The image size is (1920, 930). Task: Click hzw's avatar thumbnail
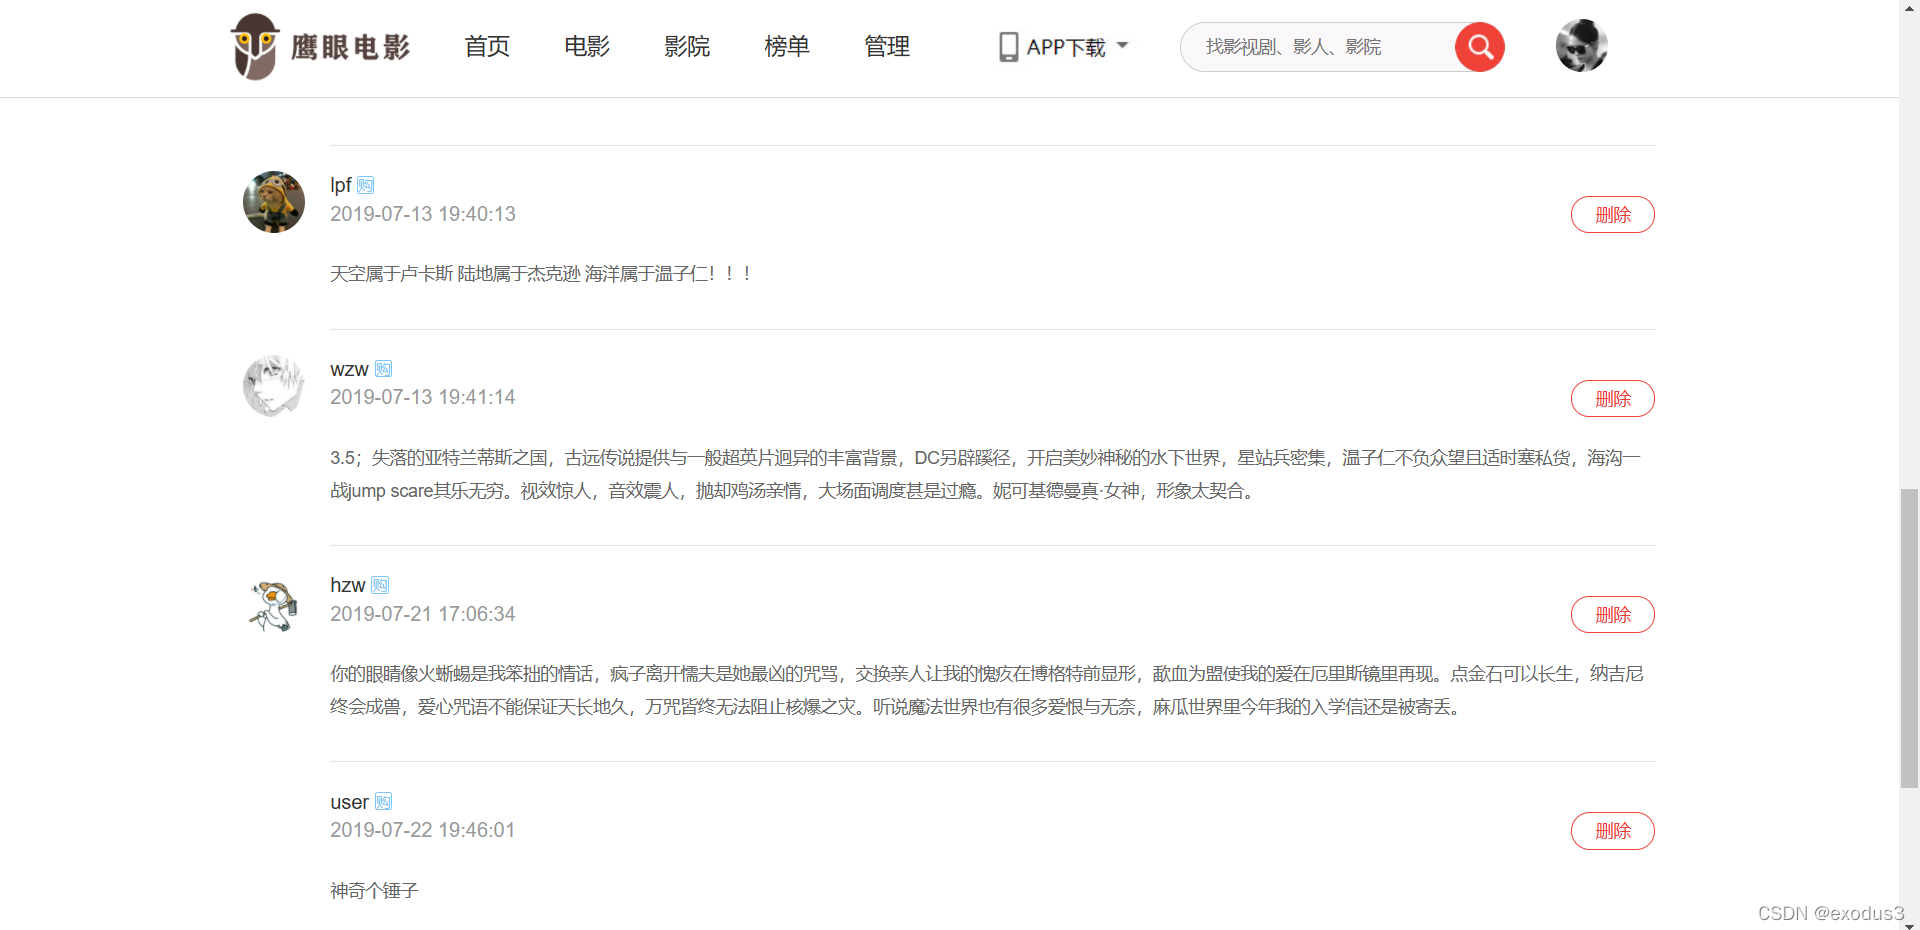(x=273, y=604)
